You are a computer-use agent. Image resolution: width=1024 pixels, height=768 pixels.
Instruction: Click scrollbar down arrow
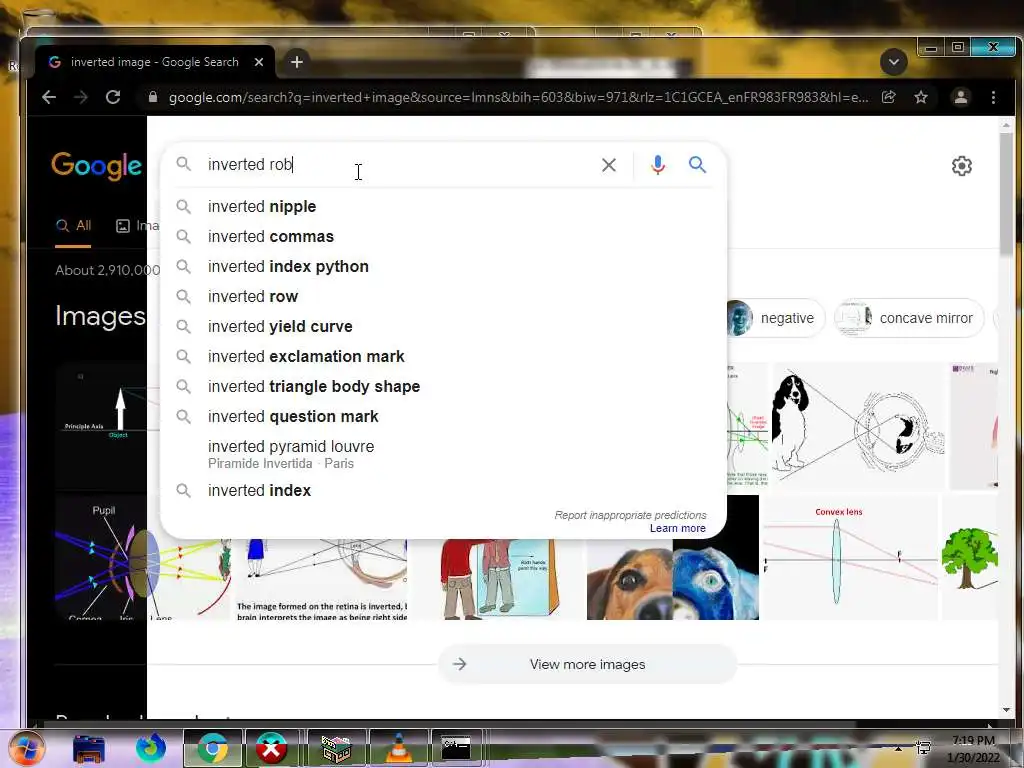1006,710
